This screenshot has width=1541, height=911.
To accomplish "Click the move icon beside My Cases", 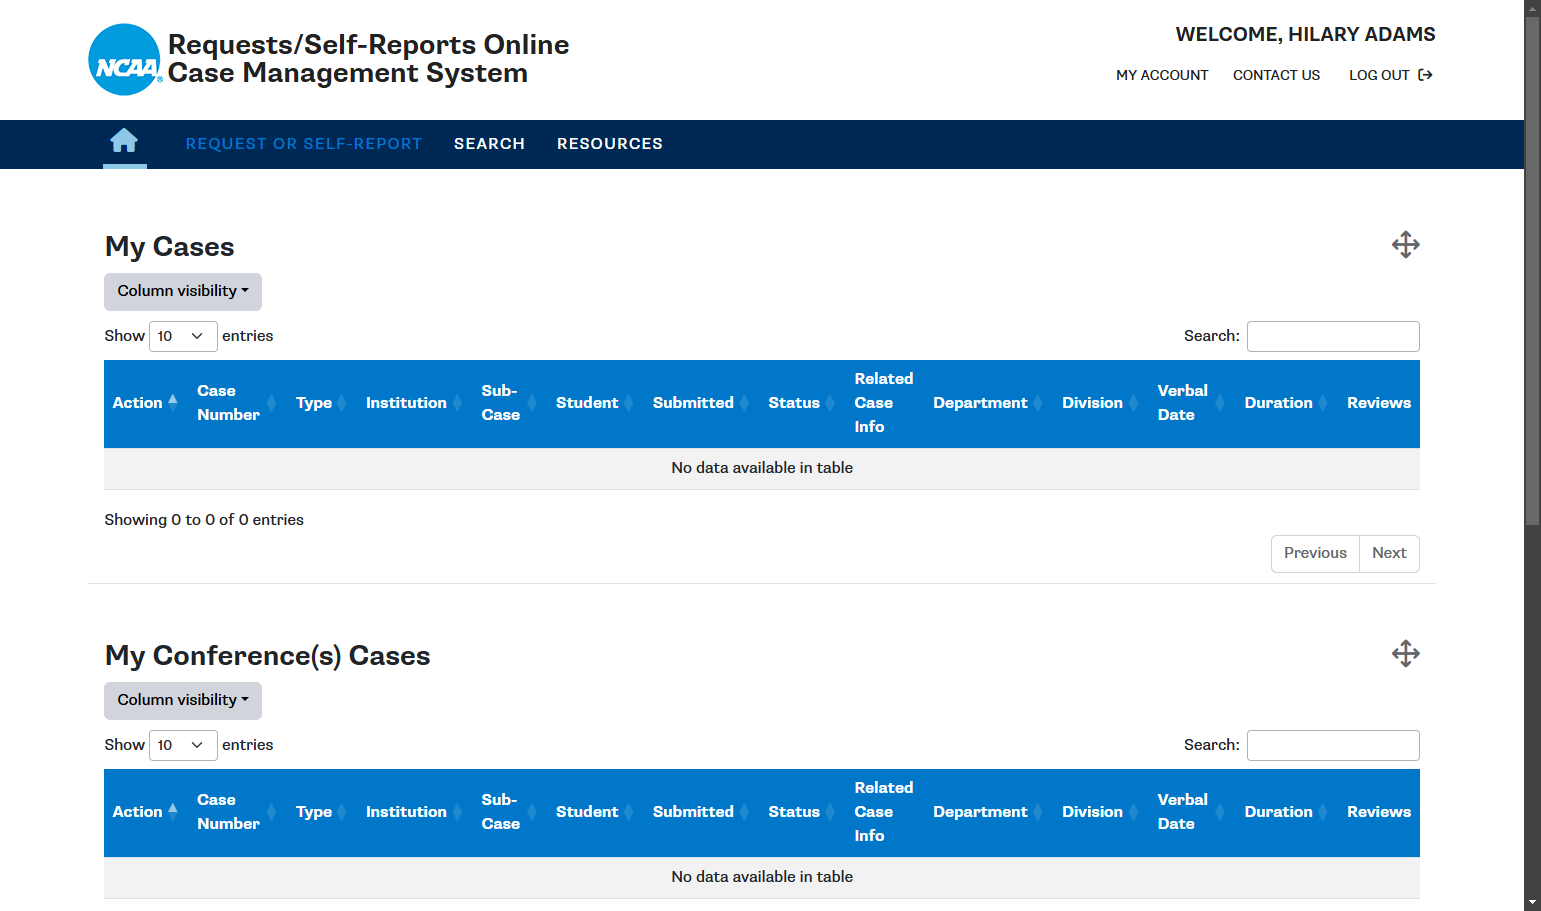I will pos(1405,245).
